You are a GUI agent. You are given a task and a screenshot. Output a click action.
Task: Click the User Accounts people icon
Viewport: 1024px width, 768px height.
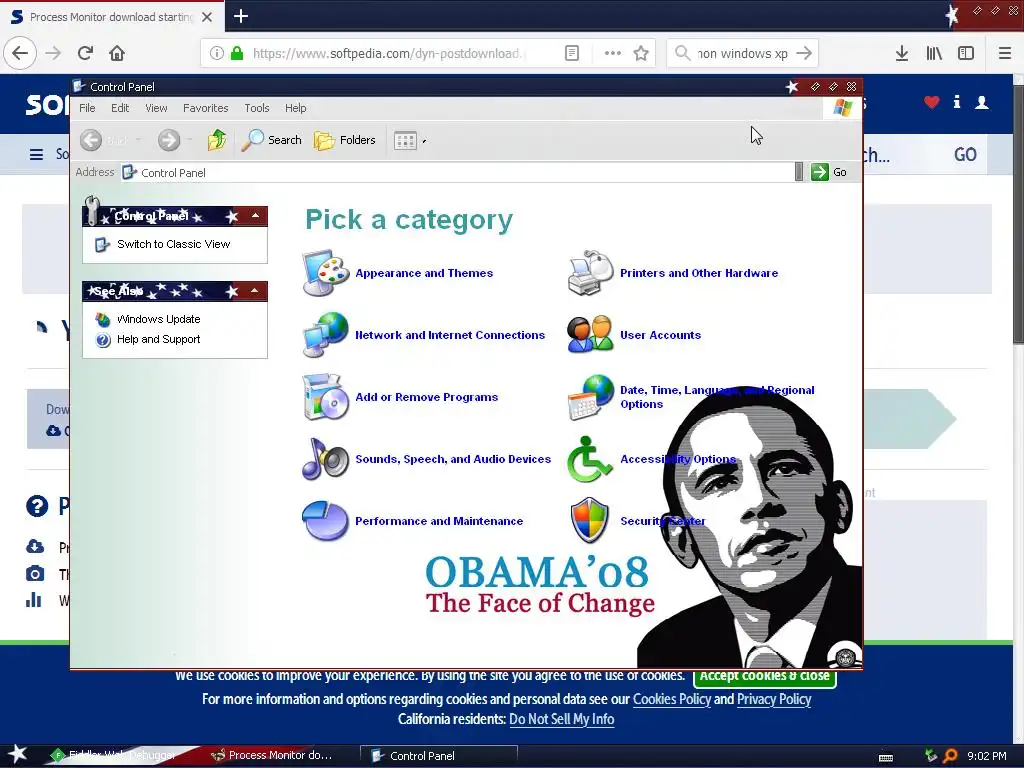tap(590, 334)
